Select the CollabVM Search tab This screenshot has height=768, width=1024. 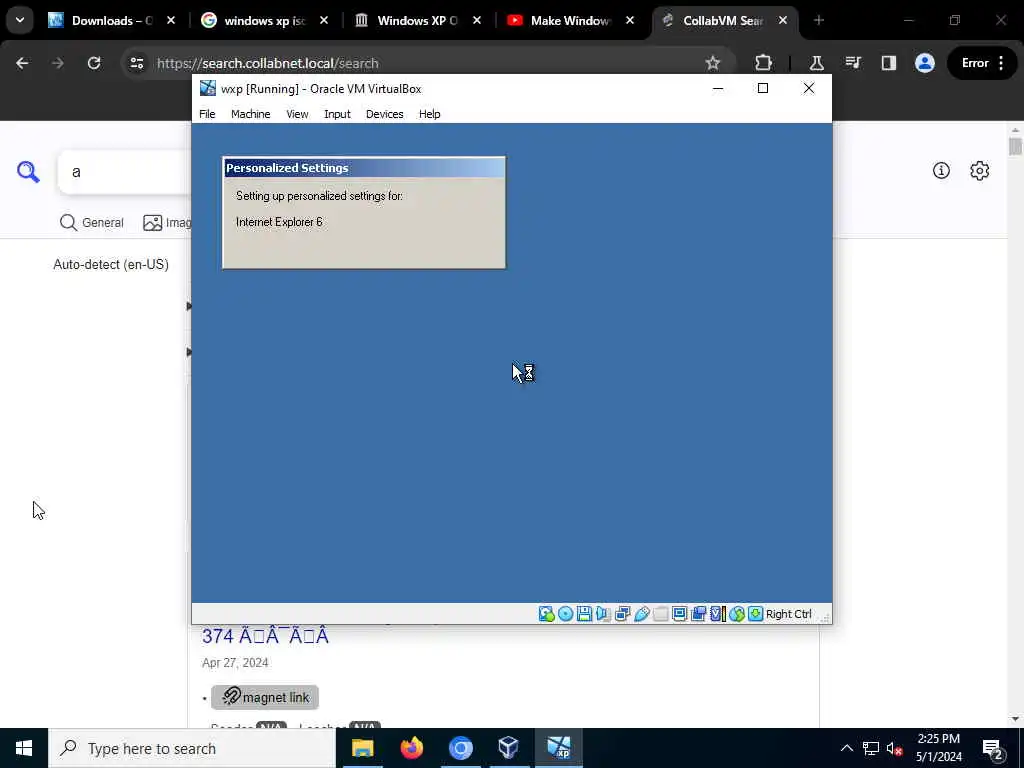click(724, 20)
